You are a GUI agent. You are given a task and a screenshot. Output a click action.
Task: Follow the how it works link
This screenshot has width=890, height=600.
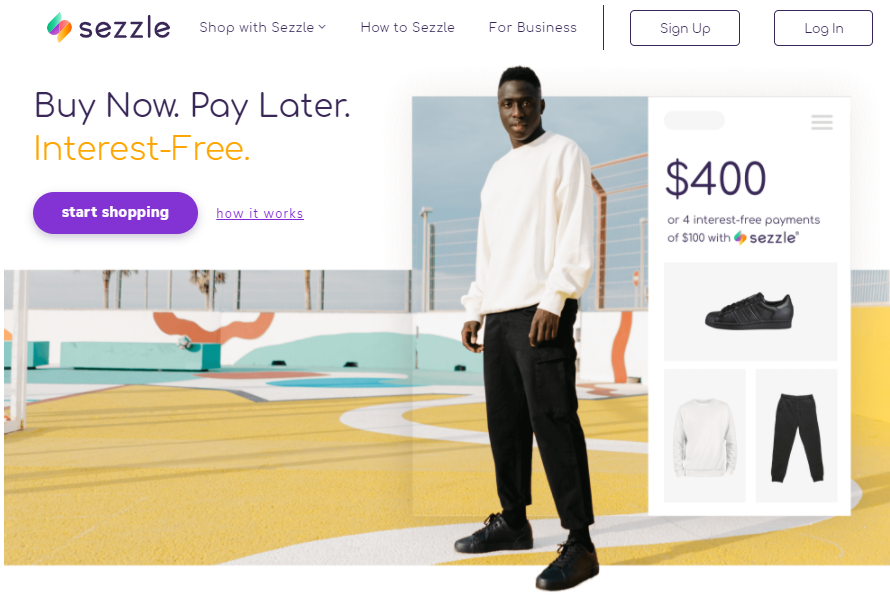coord(260,213)
